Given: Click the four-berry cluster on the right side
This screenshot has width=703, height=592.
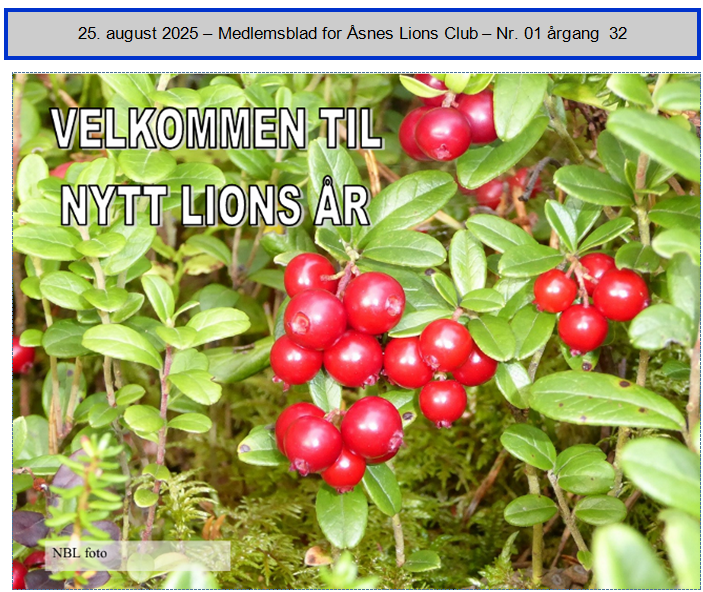Looking at the screenshot, I should point(591,298).
